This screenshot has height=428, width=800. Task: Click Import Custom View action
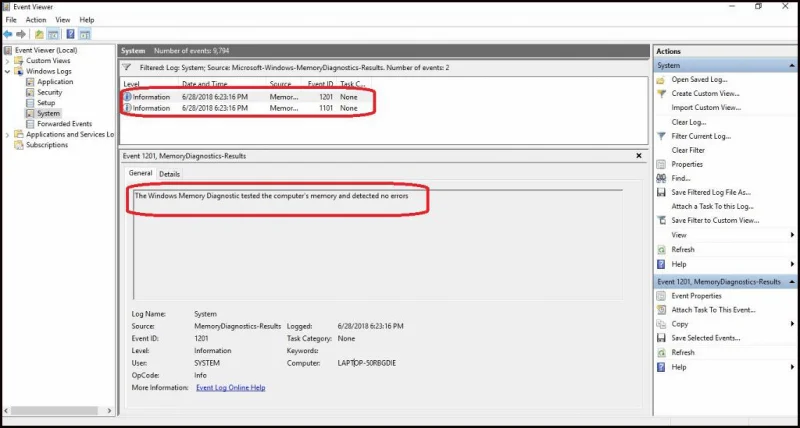point(706,108)
